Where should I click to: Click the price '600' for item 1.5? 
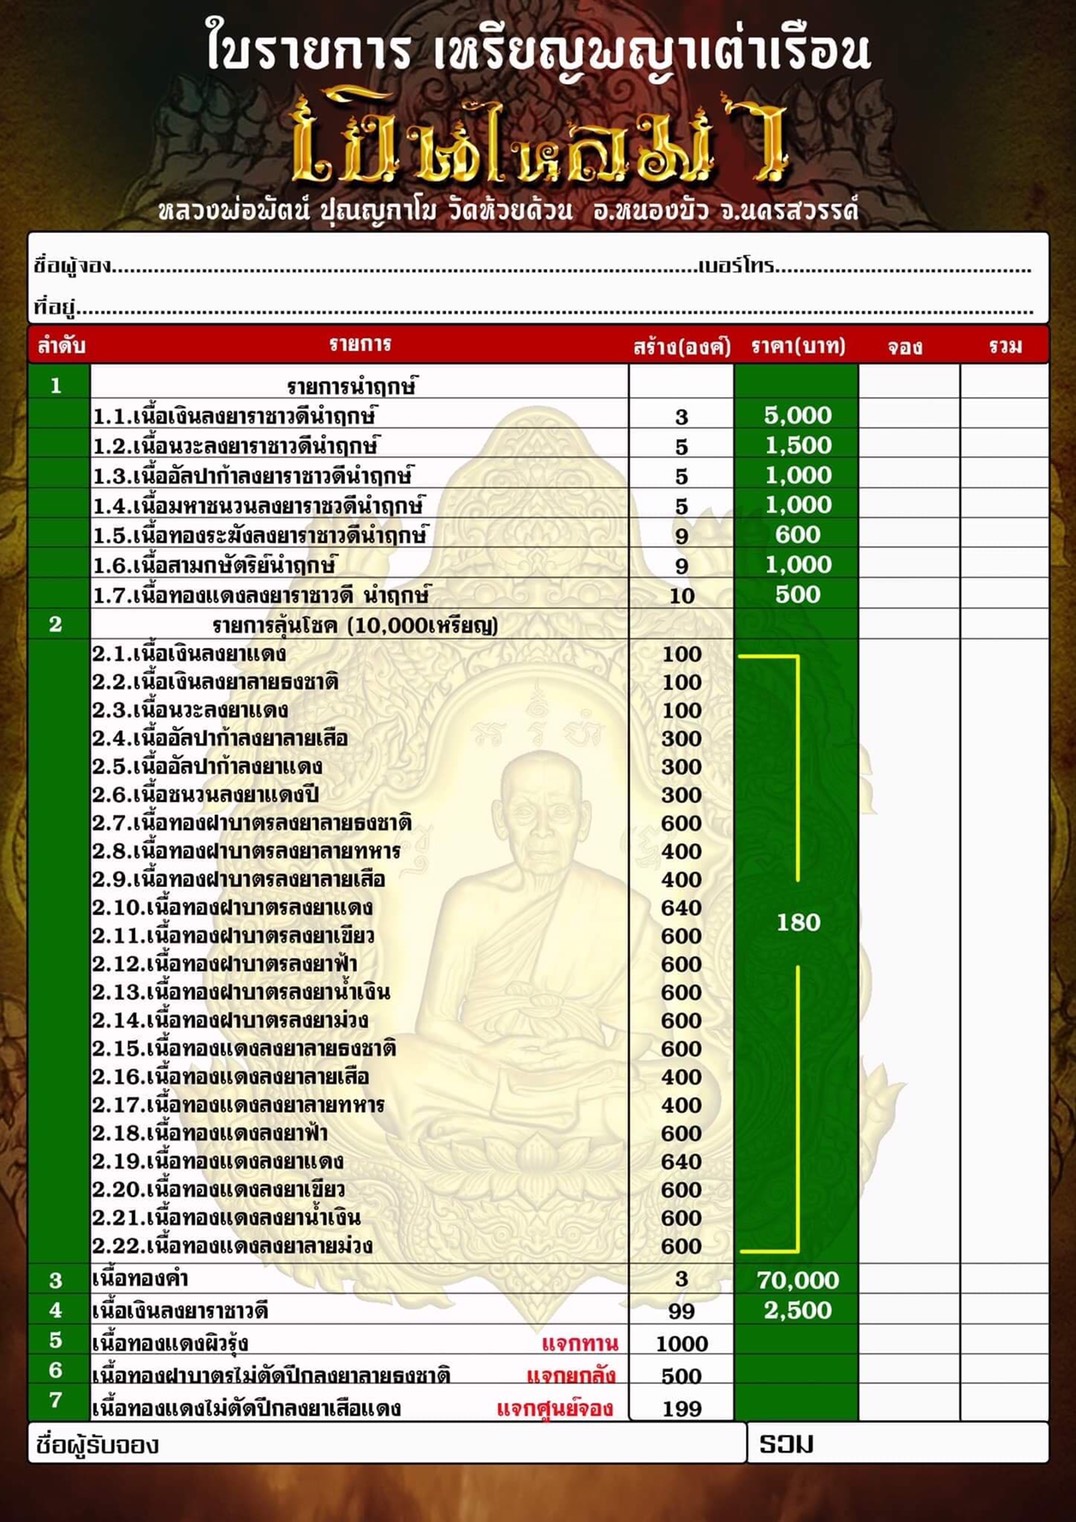point(798,535)
